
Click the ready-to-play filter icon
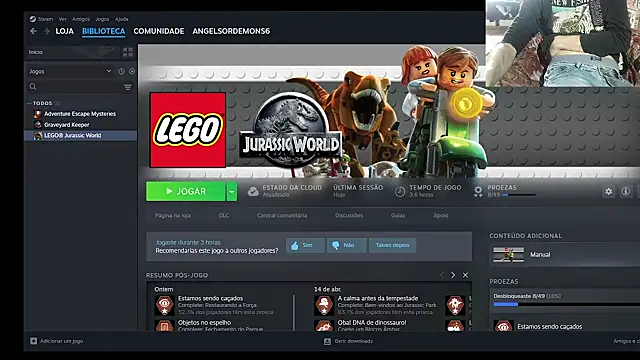[132, 71]
